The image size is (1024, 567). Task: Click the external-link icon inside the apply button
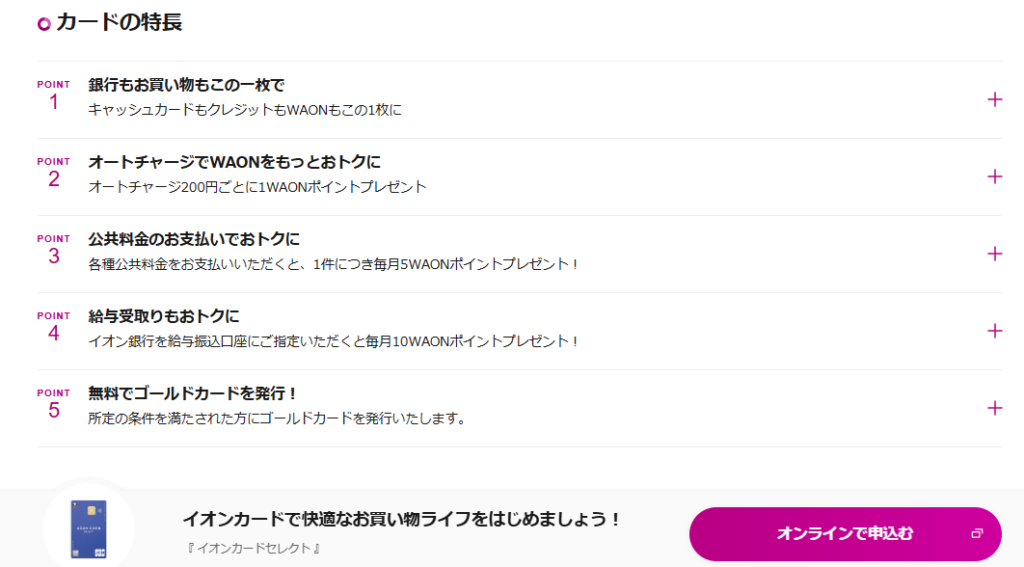977,534
